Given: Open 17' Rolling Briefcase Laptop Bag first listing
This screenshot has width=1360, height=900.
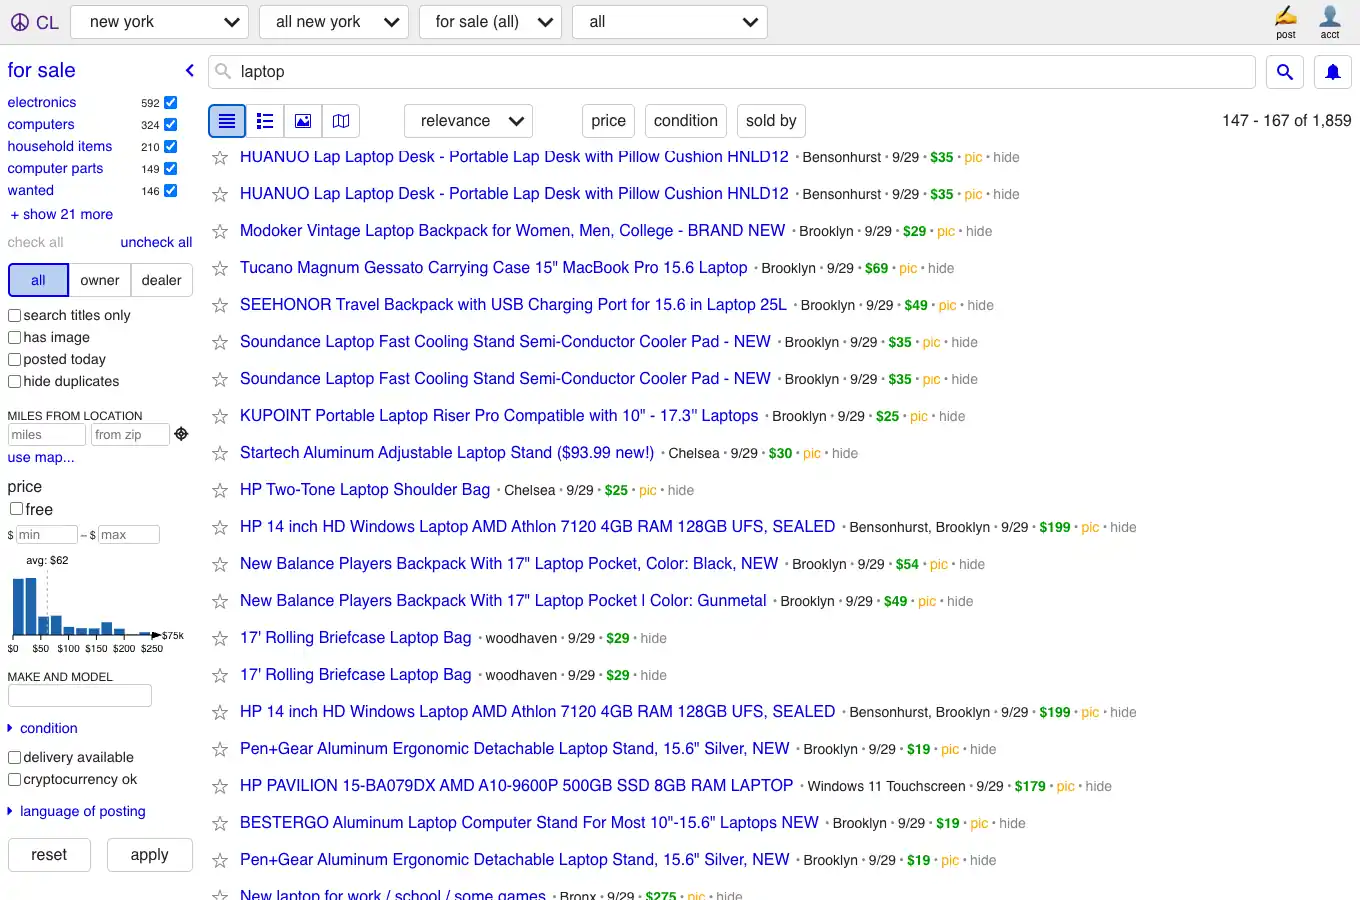Looking at the screenshot, I should [355, 638].
